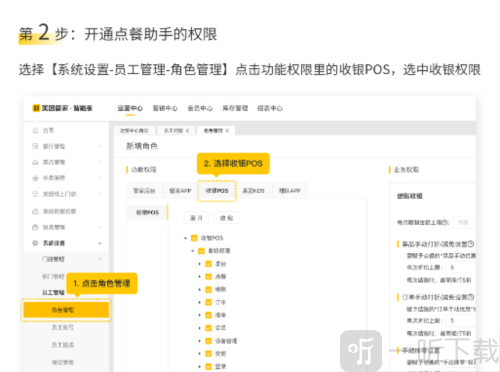Select the 管家APP permission tab
500x372 pixels.
tap(180, 191)
